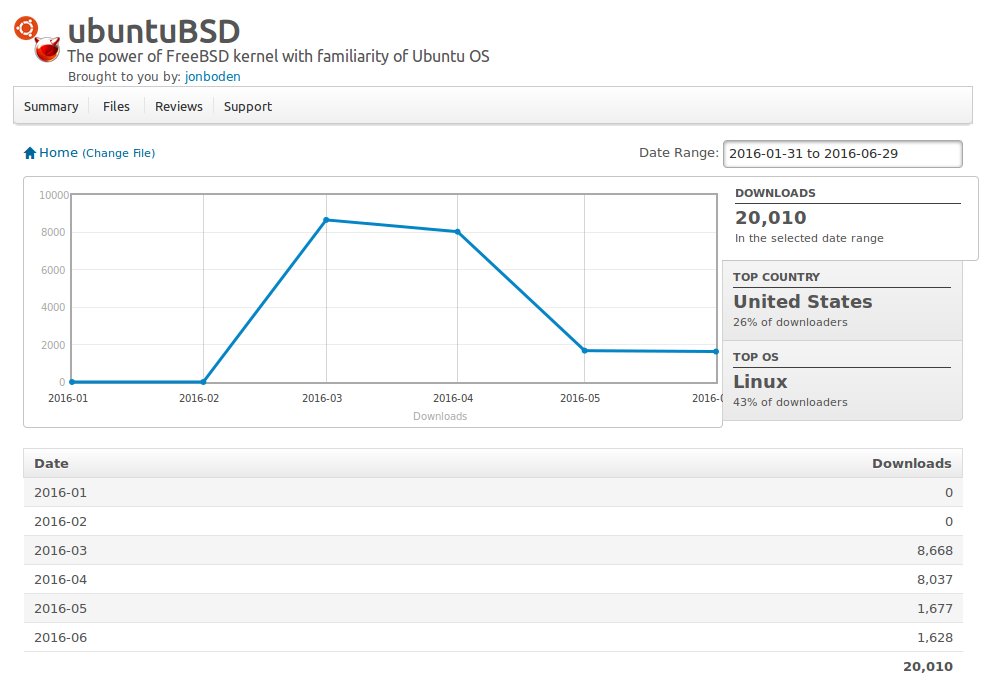The image size is (991, 688).
Task: Click the ubuntuBSD project logo icon
Action: [x=37, y=40]
